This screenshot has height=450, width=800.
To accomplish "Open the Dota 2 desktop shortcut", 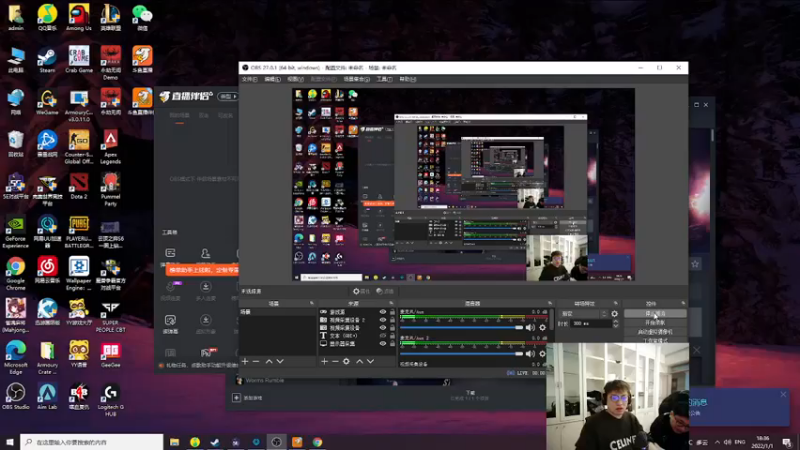I will coord(79,186).
